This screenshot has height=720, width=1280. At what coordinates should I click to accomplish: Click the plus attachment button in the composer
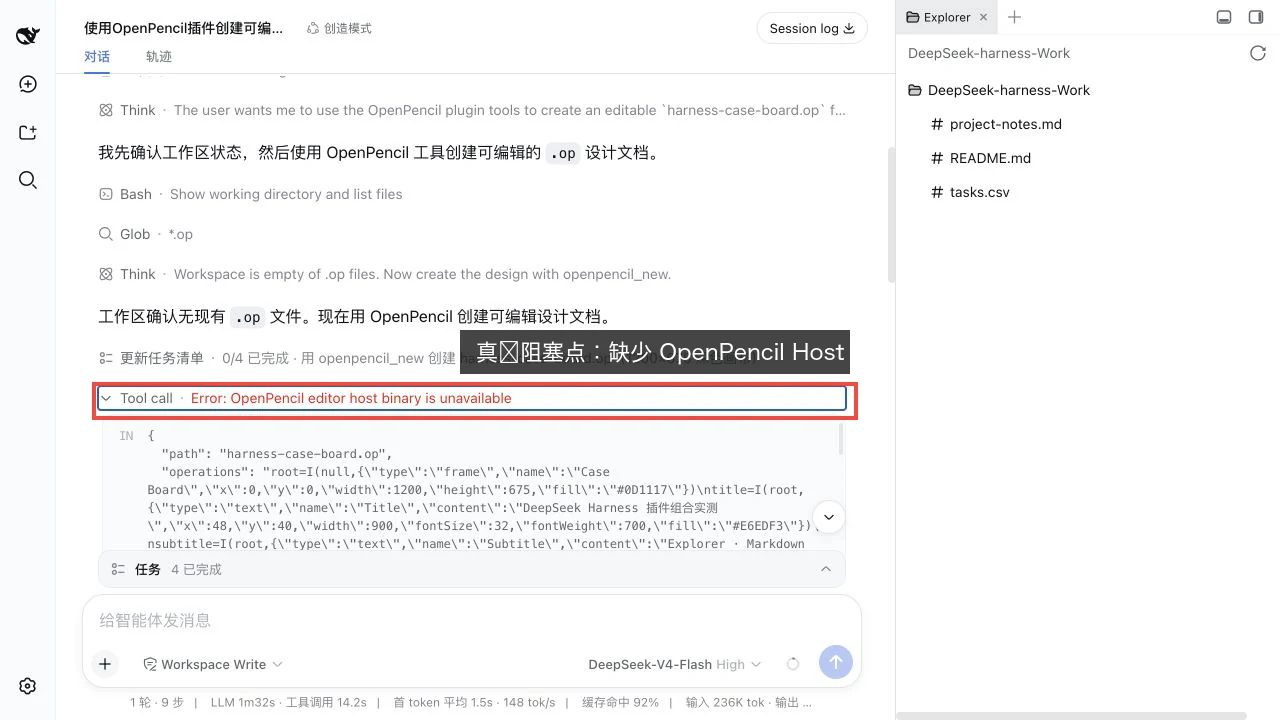pos(105,663)
